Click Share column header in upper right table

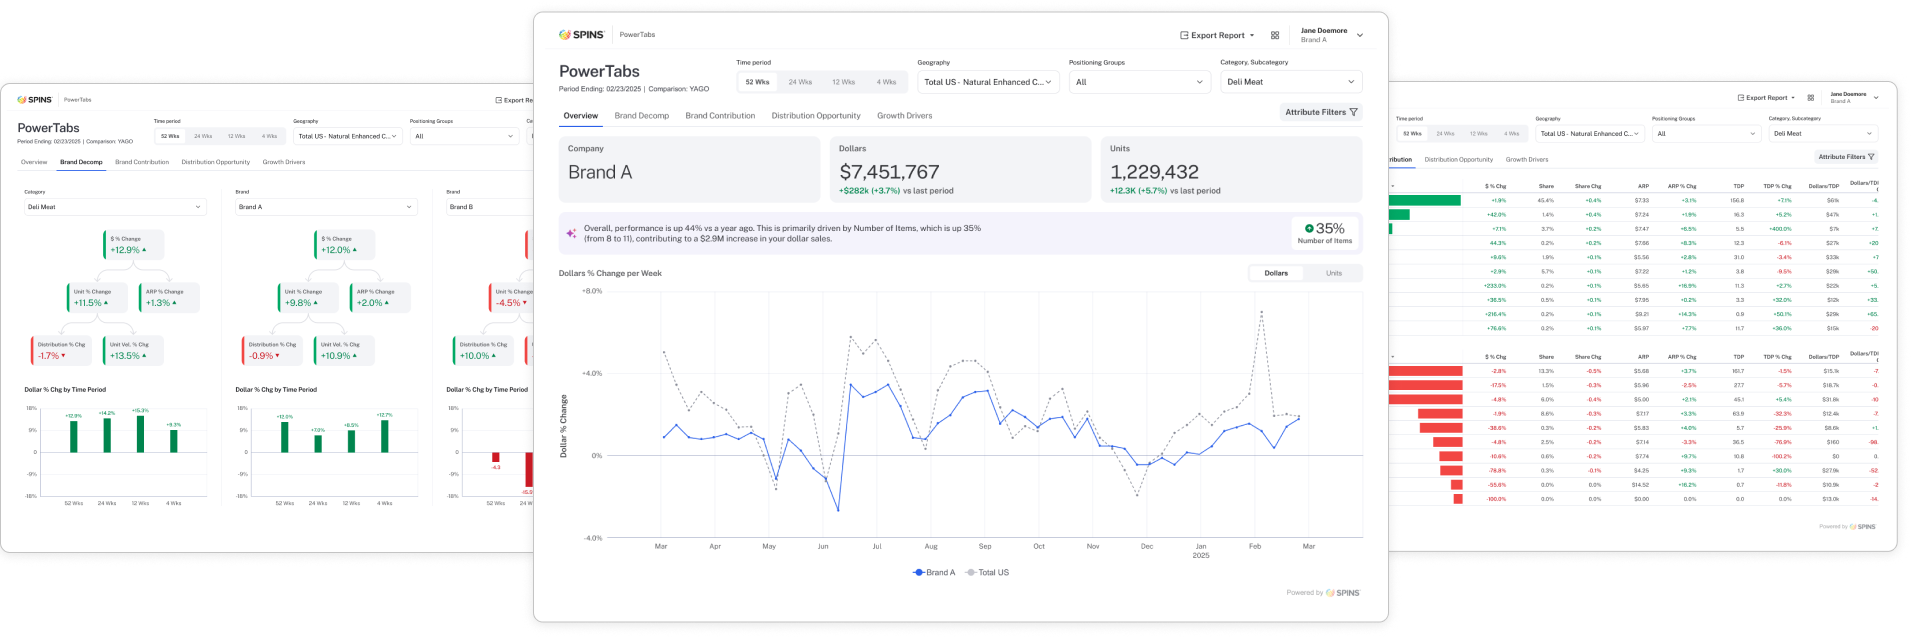coord(1546,186)
